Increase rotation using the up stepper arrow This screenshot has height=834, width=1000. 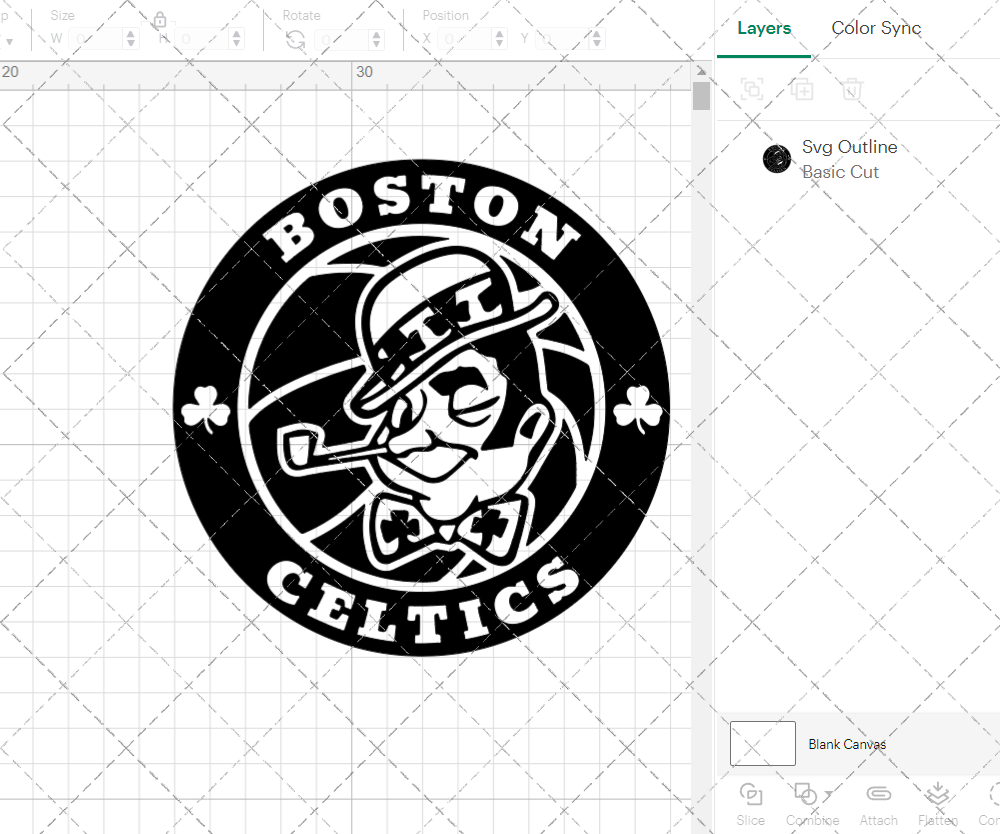[376, 33]
